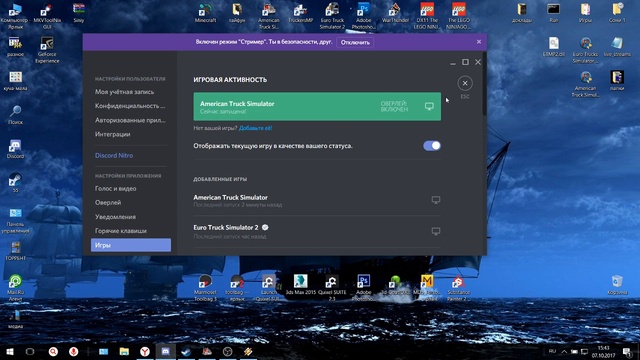Viewport: 640px width, 360px height.
Task: Open Корзина recycle bin
Action: click(x=617, y=285)
